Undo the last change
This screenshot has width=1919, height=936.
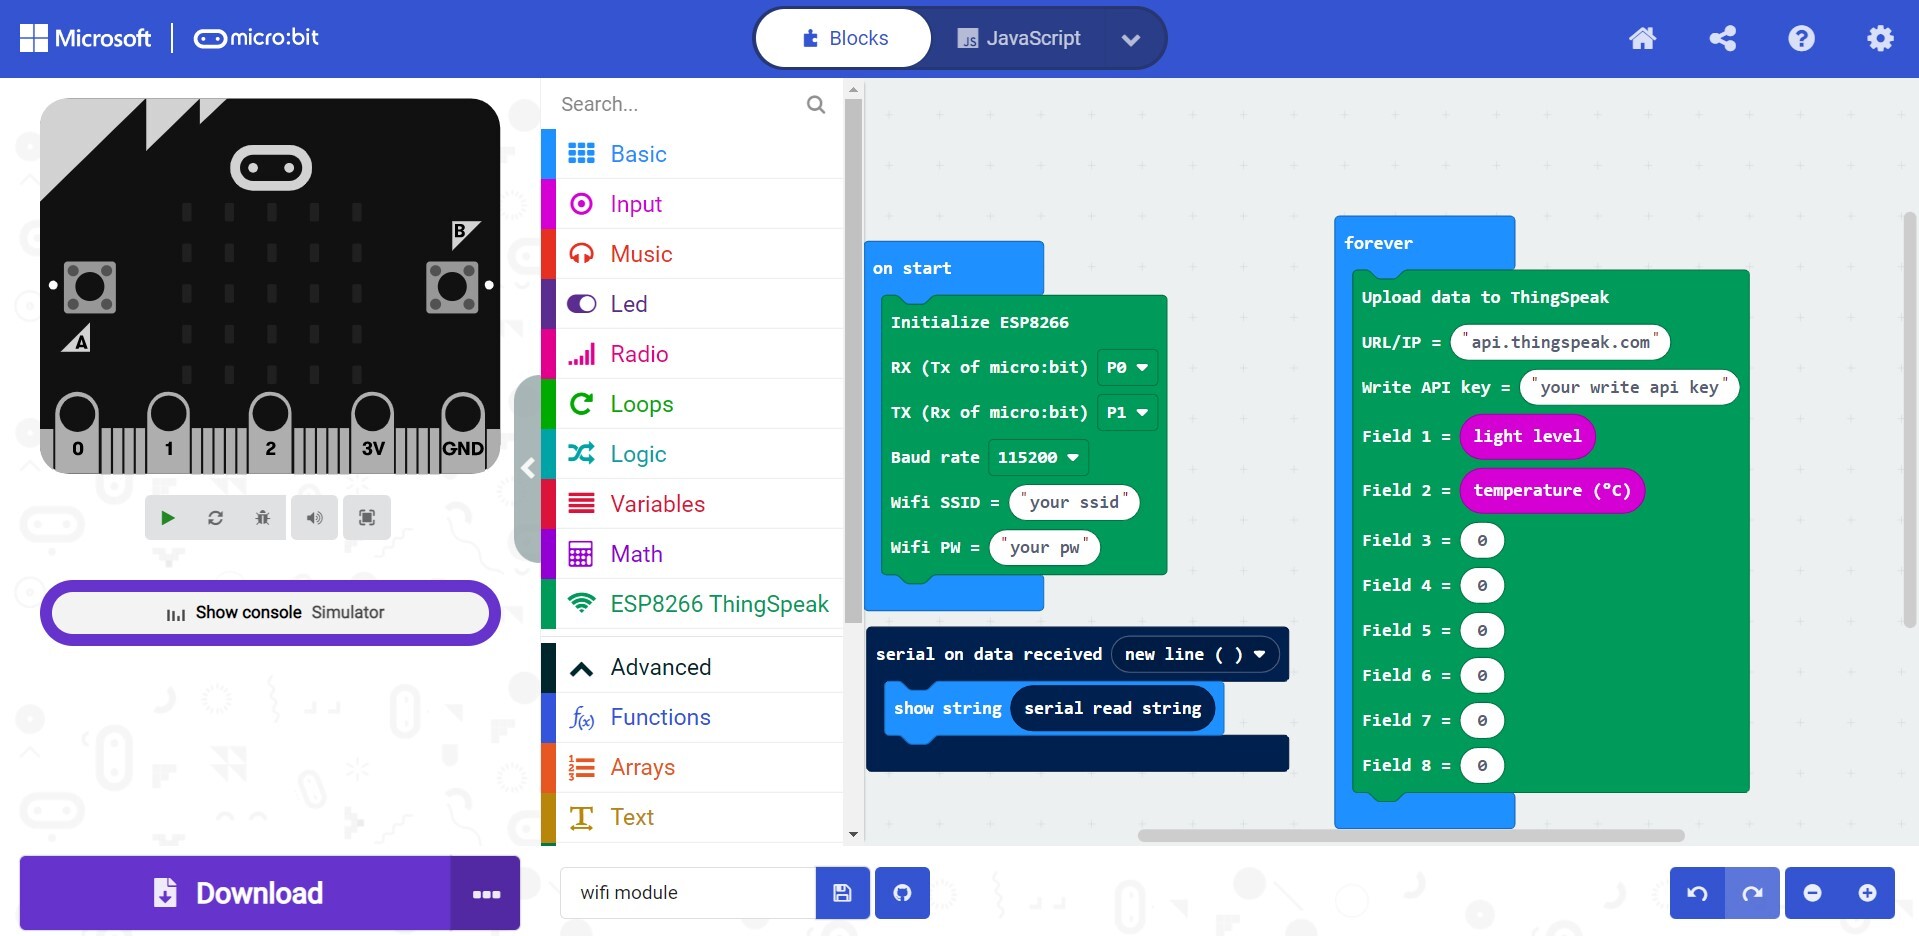[1697, 893]
